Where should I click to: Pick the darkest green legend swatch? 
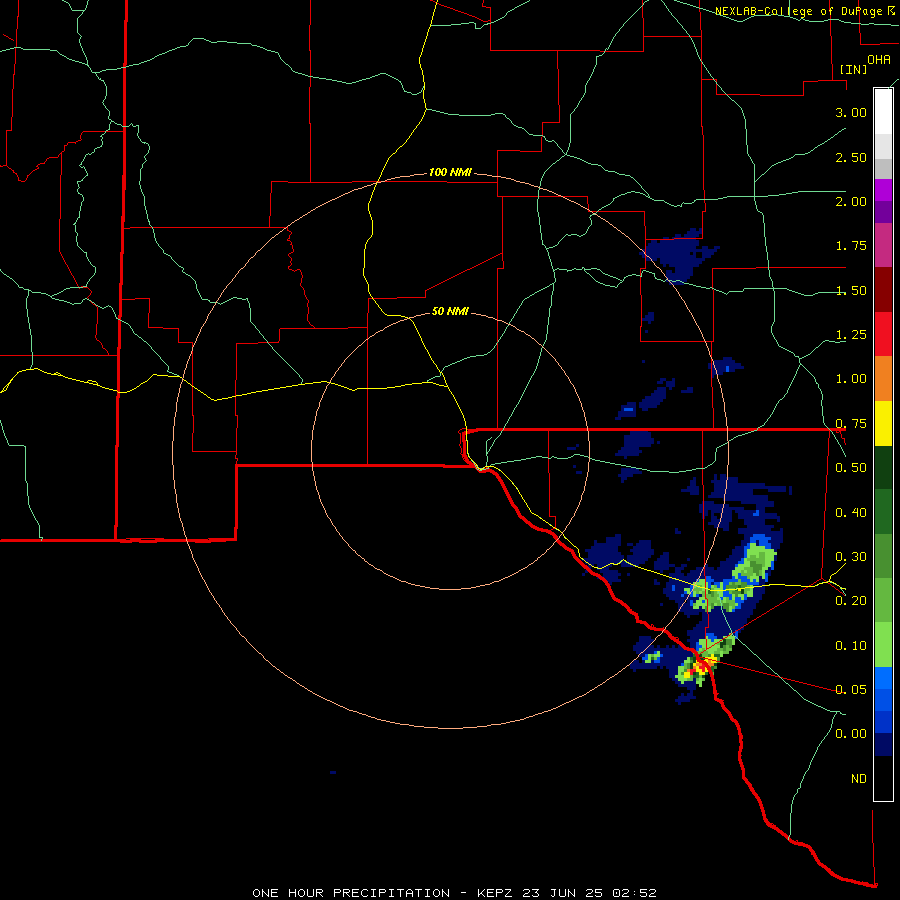pyautogui.click(x=883, y=467)
